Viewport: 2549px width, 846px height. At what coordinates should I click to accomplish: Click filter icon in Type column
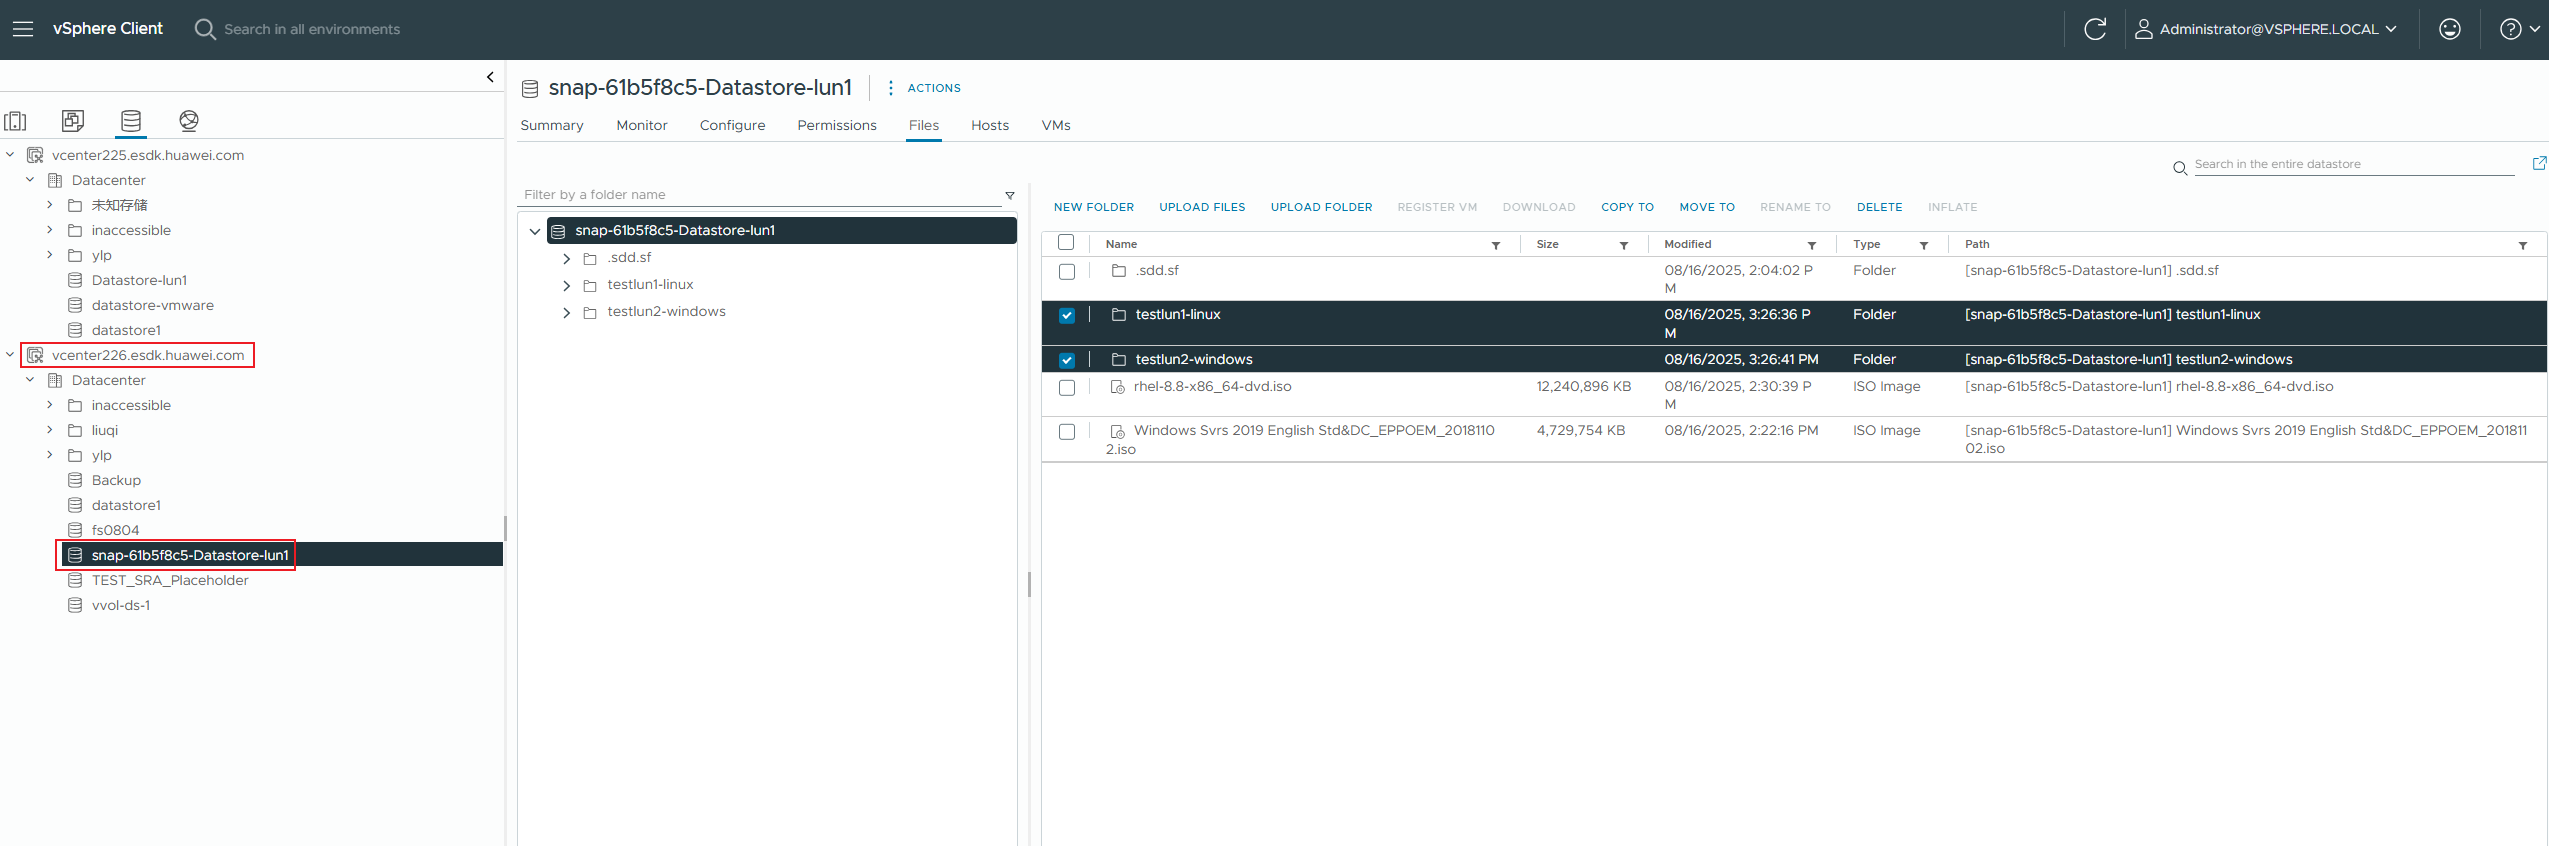pyautogui.click(x=1924, y=245)
